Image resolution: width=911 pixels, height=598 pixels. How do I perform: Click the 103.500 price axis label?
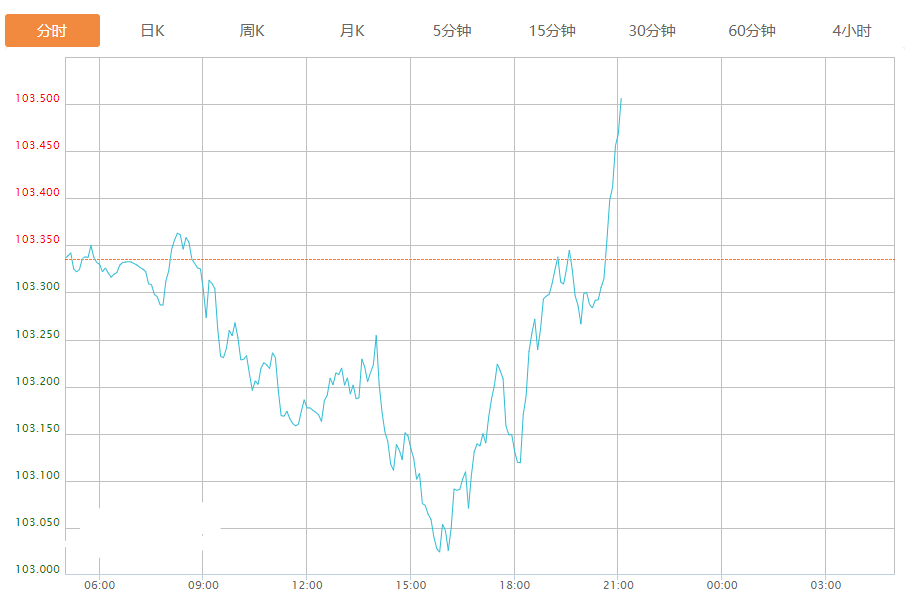point(37,99)
